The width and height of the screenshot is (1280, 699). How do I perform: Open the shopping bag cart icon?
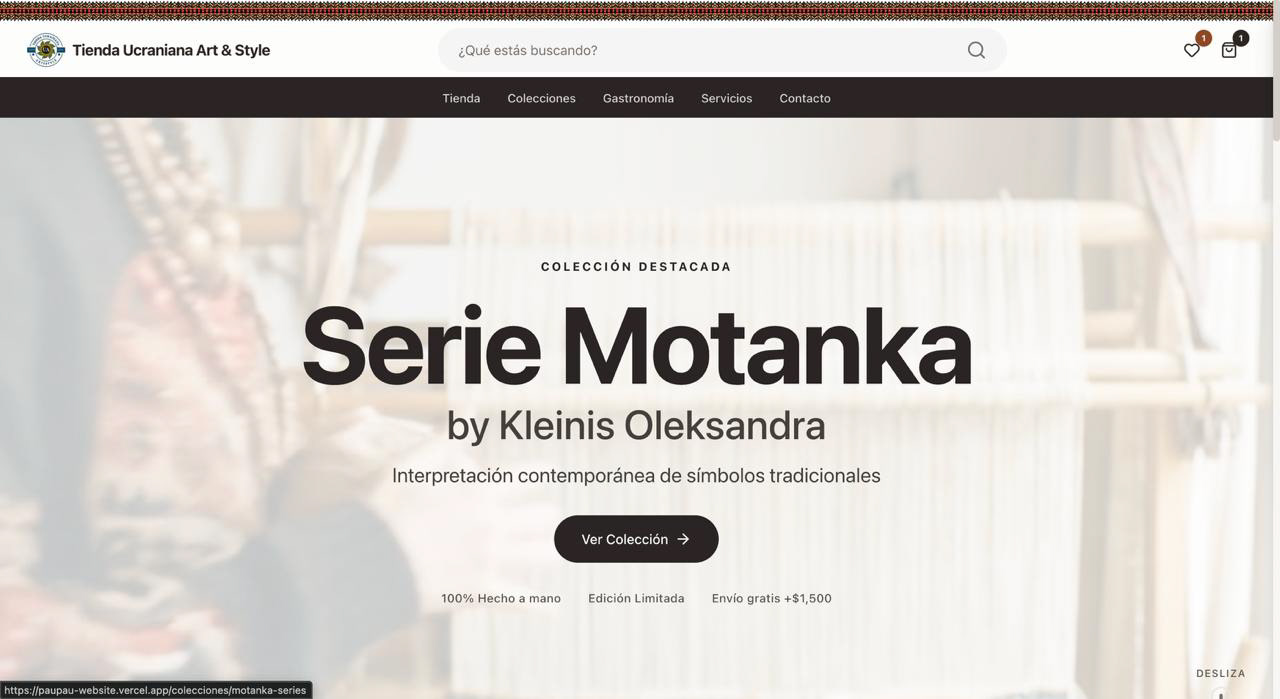click(x=1229, y=50)
